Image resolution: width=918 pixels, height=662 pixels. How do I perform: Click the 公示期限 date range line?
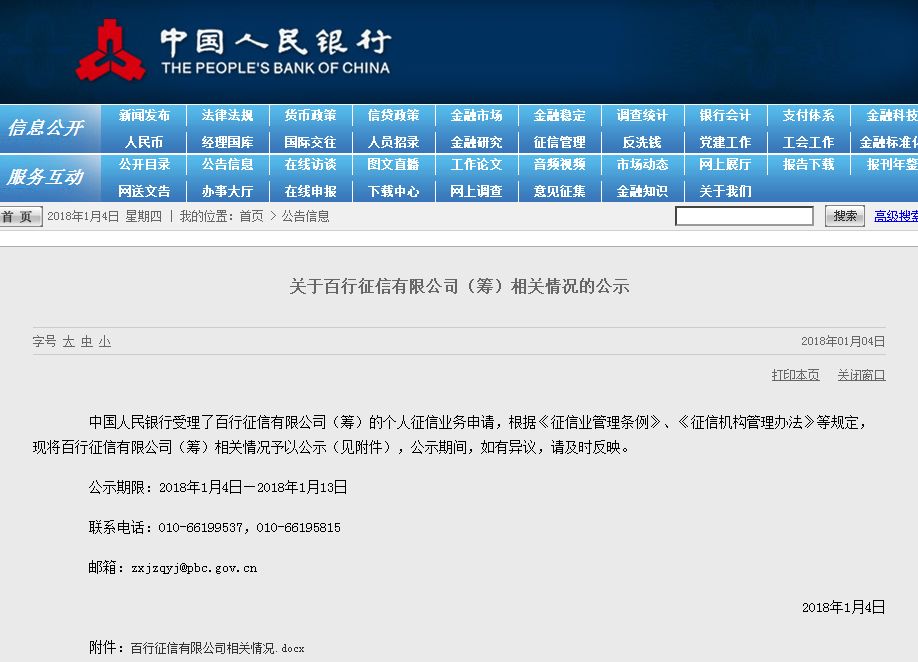[218, 487]
